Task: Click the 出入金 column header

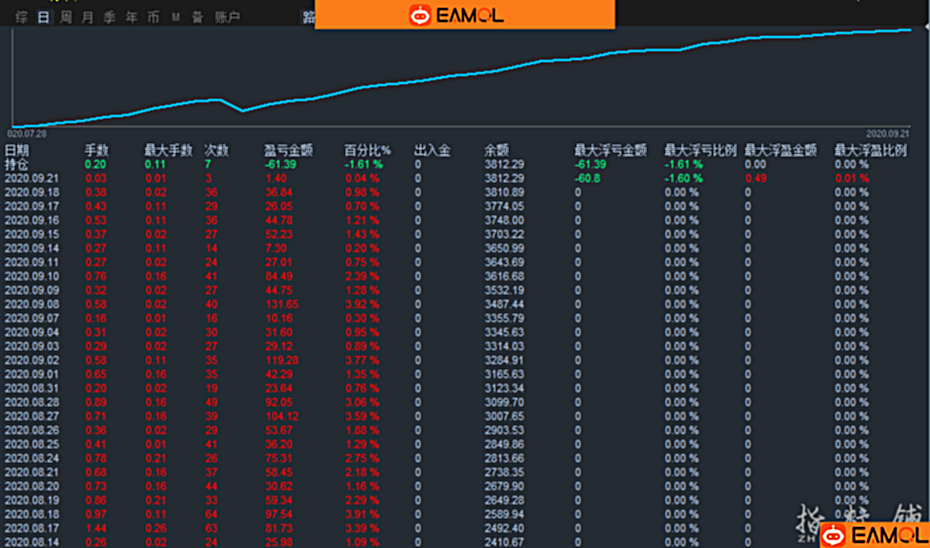Action: [432, 151]
